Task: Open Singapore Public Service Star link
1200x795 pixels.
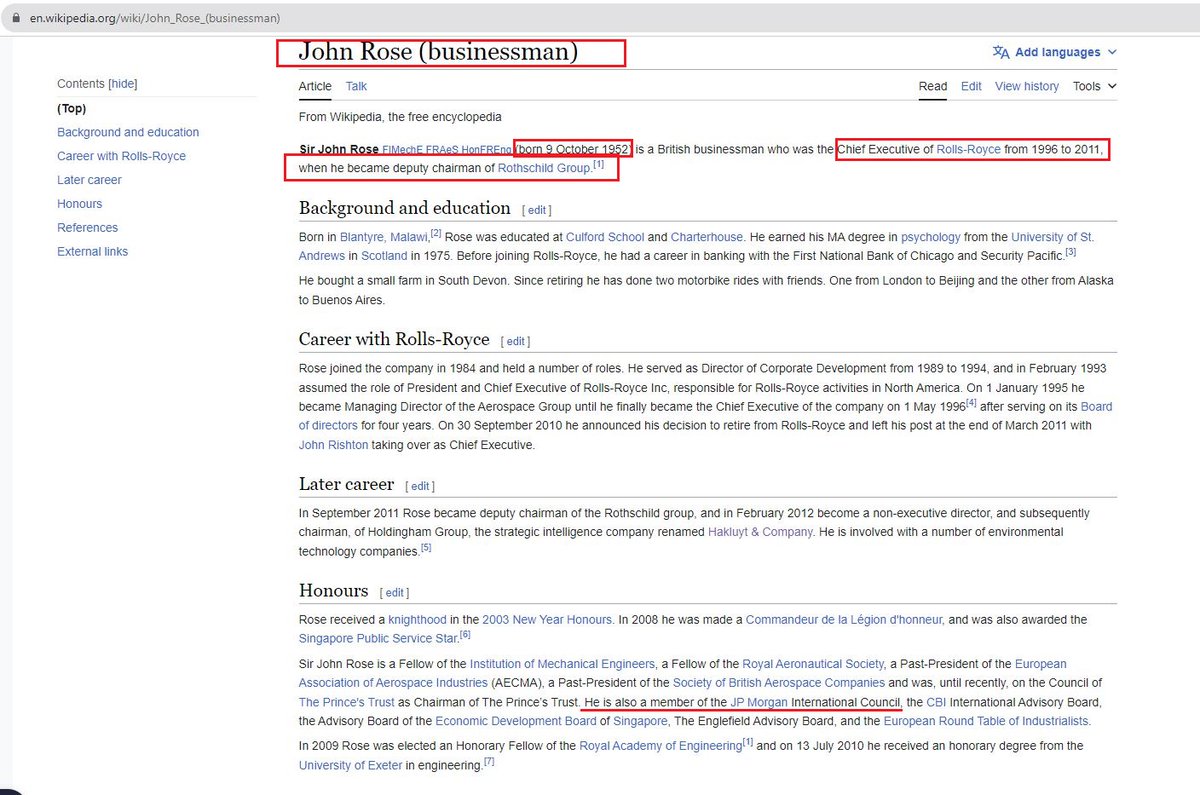Action: pos(378,638)
